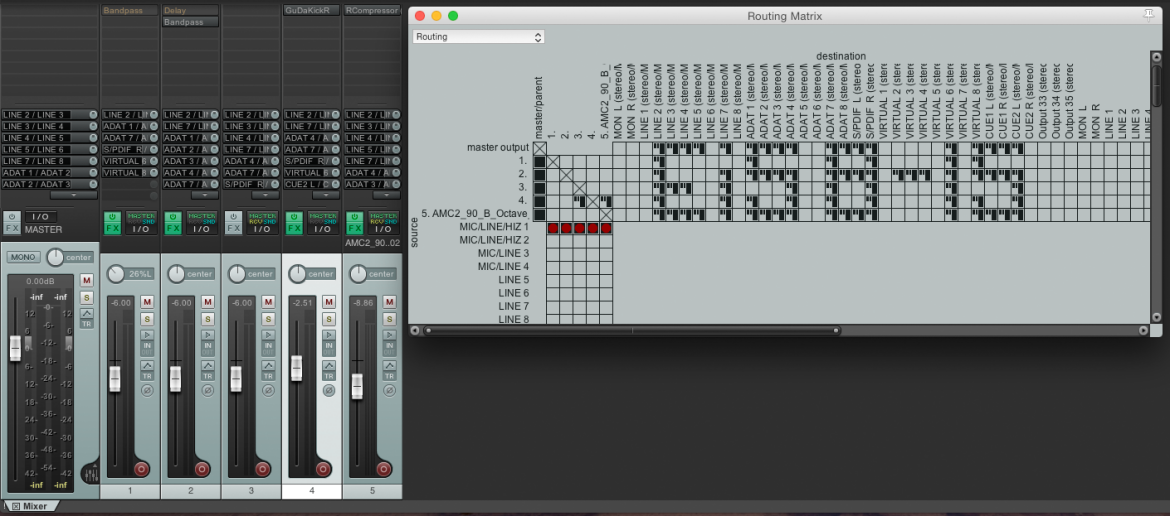Click the 5. AMC2_90_B_Octave source row label
This screenshot has height=516, width=1170.
pos(475,214)
